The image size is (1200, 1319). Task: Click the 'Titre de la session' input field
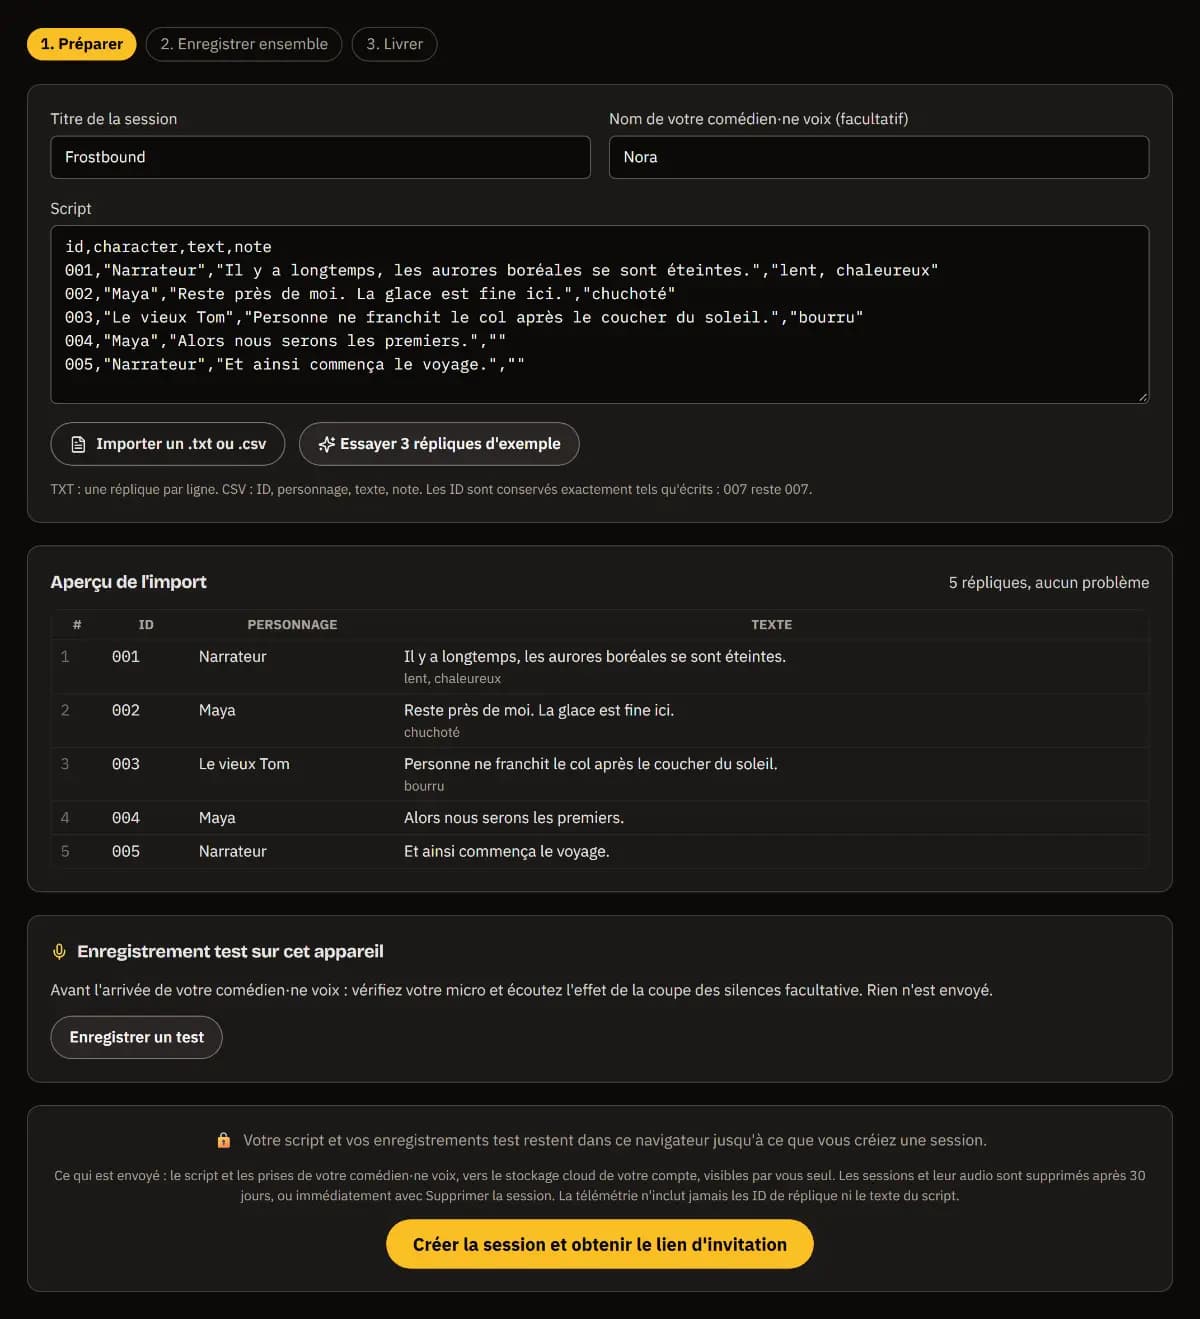click(x=320, y=157)
